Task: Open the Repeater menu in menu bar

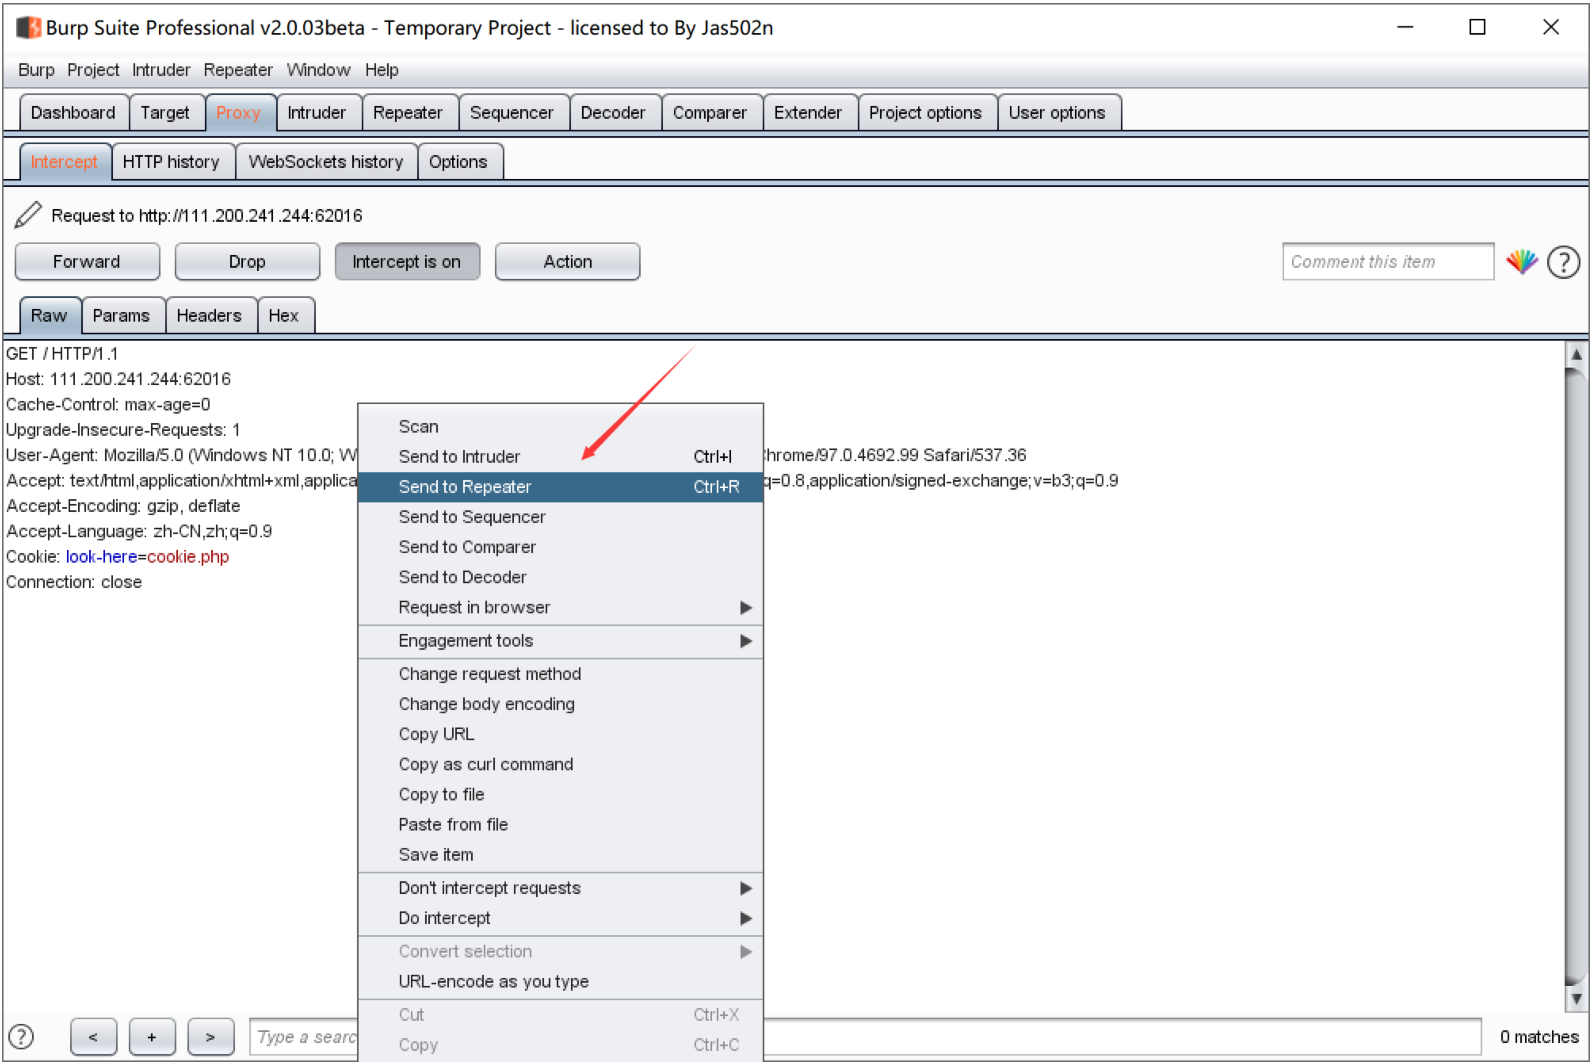Action: coord(238,70)
